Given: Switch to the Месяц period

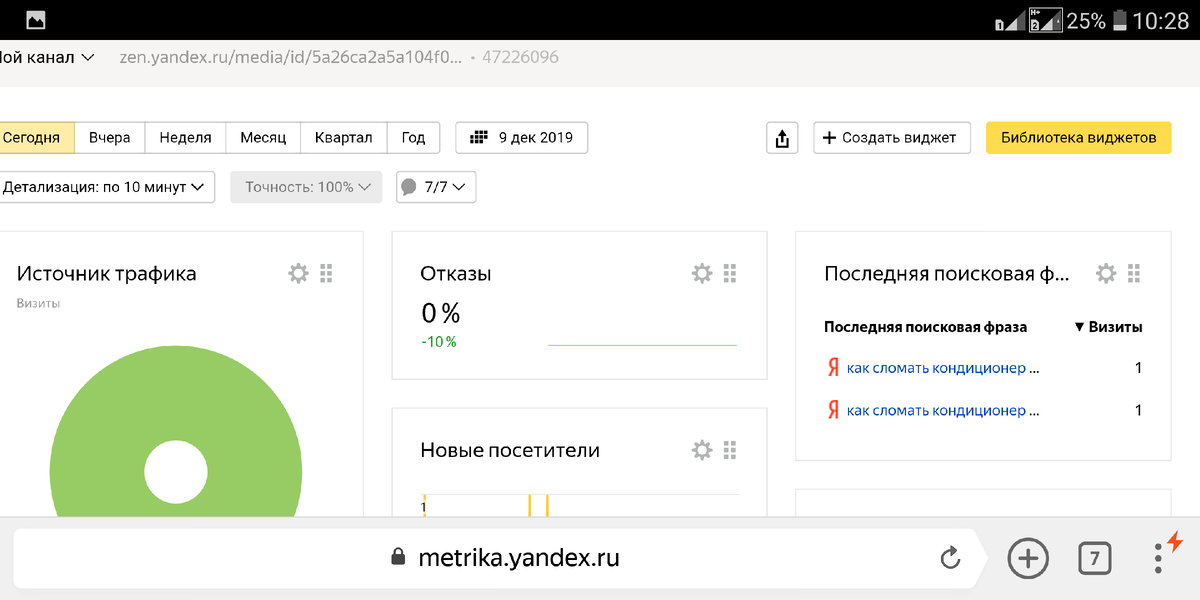Looking at the screenshot, I should tap(263, 138).
